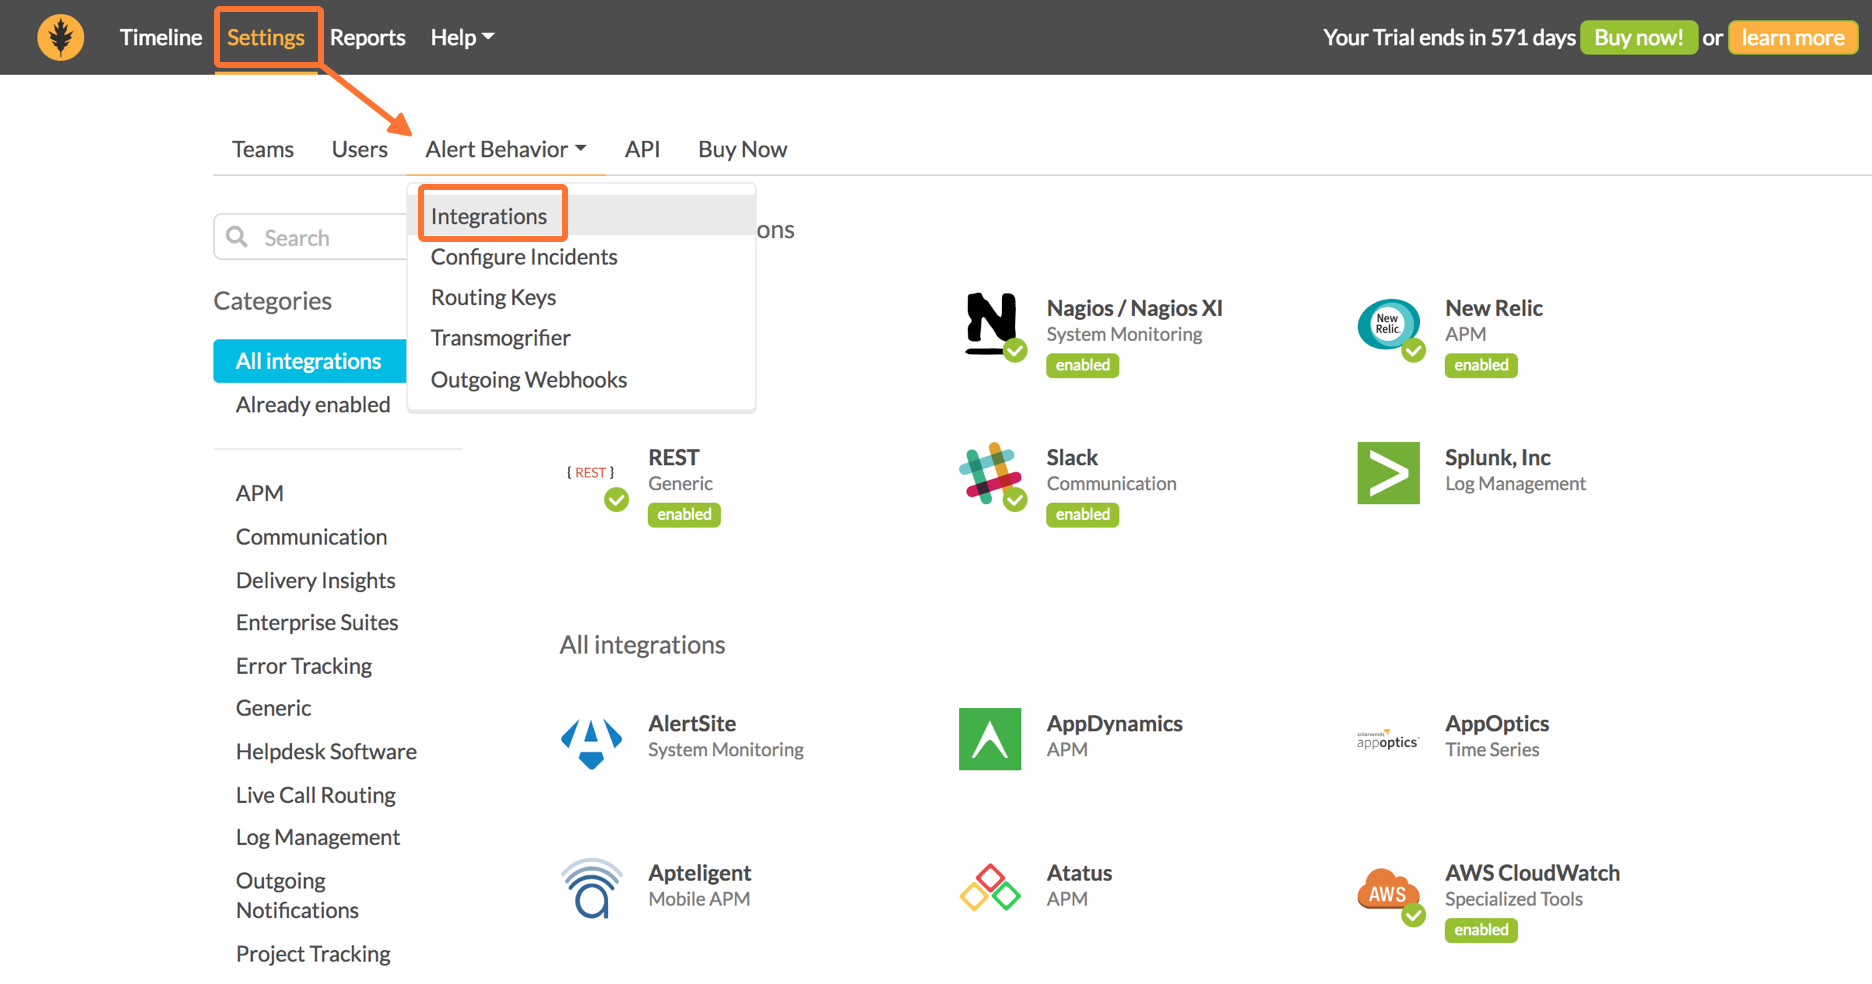Open the AWS CloudWatch cloud logo
The height and width of the screenshot is (984, 1872).
click(1388, 889)
